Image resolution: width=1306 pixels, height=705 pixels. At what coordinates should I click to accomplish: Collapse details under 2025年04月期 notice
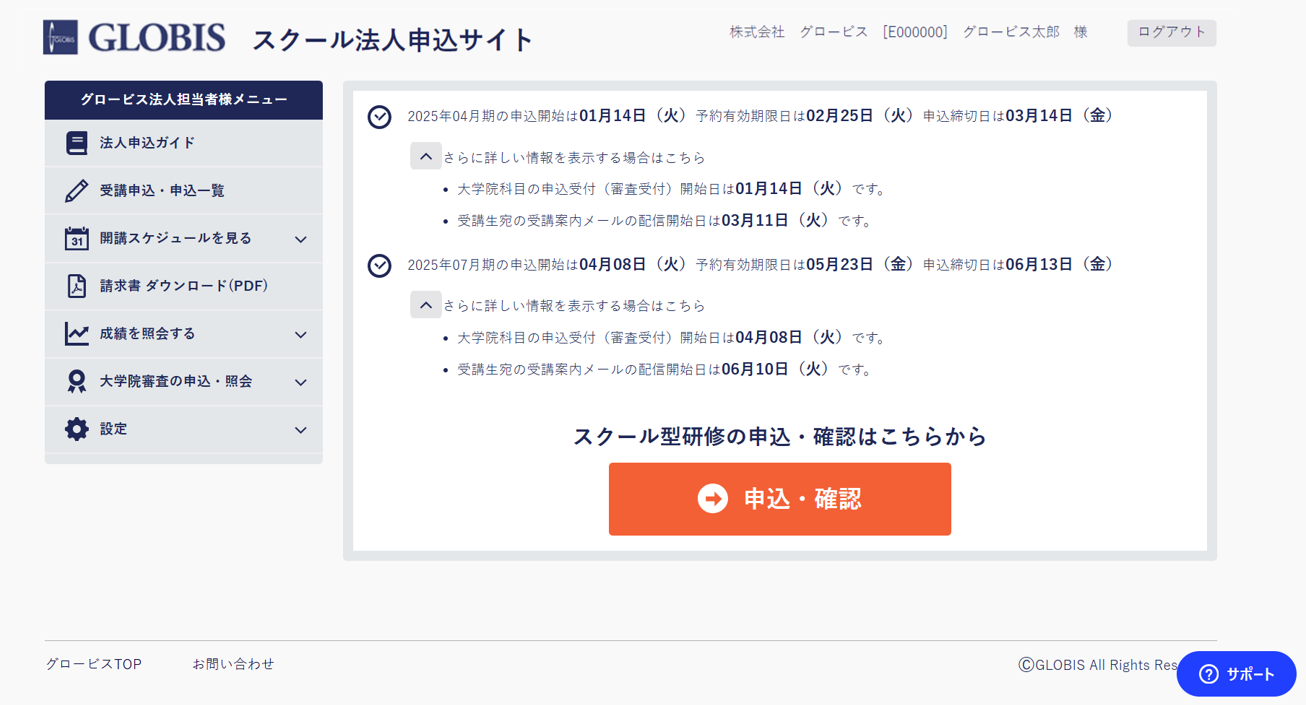click(426, 156)
